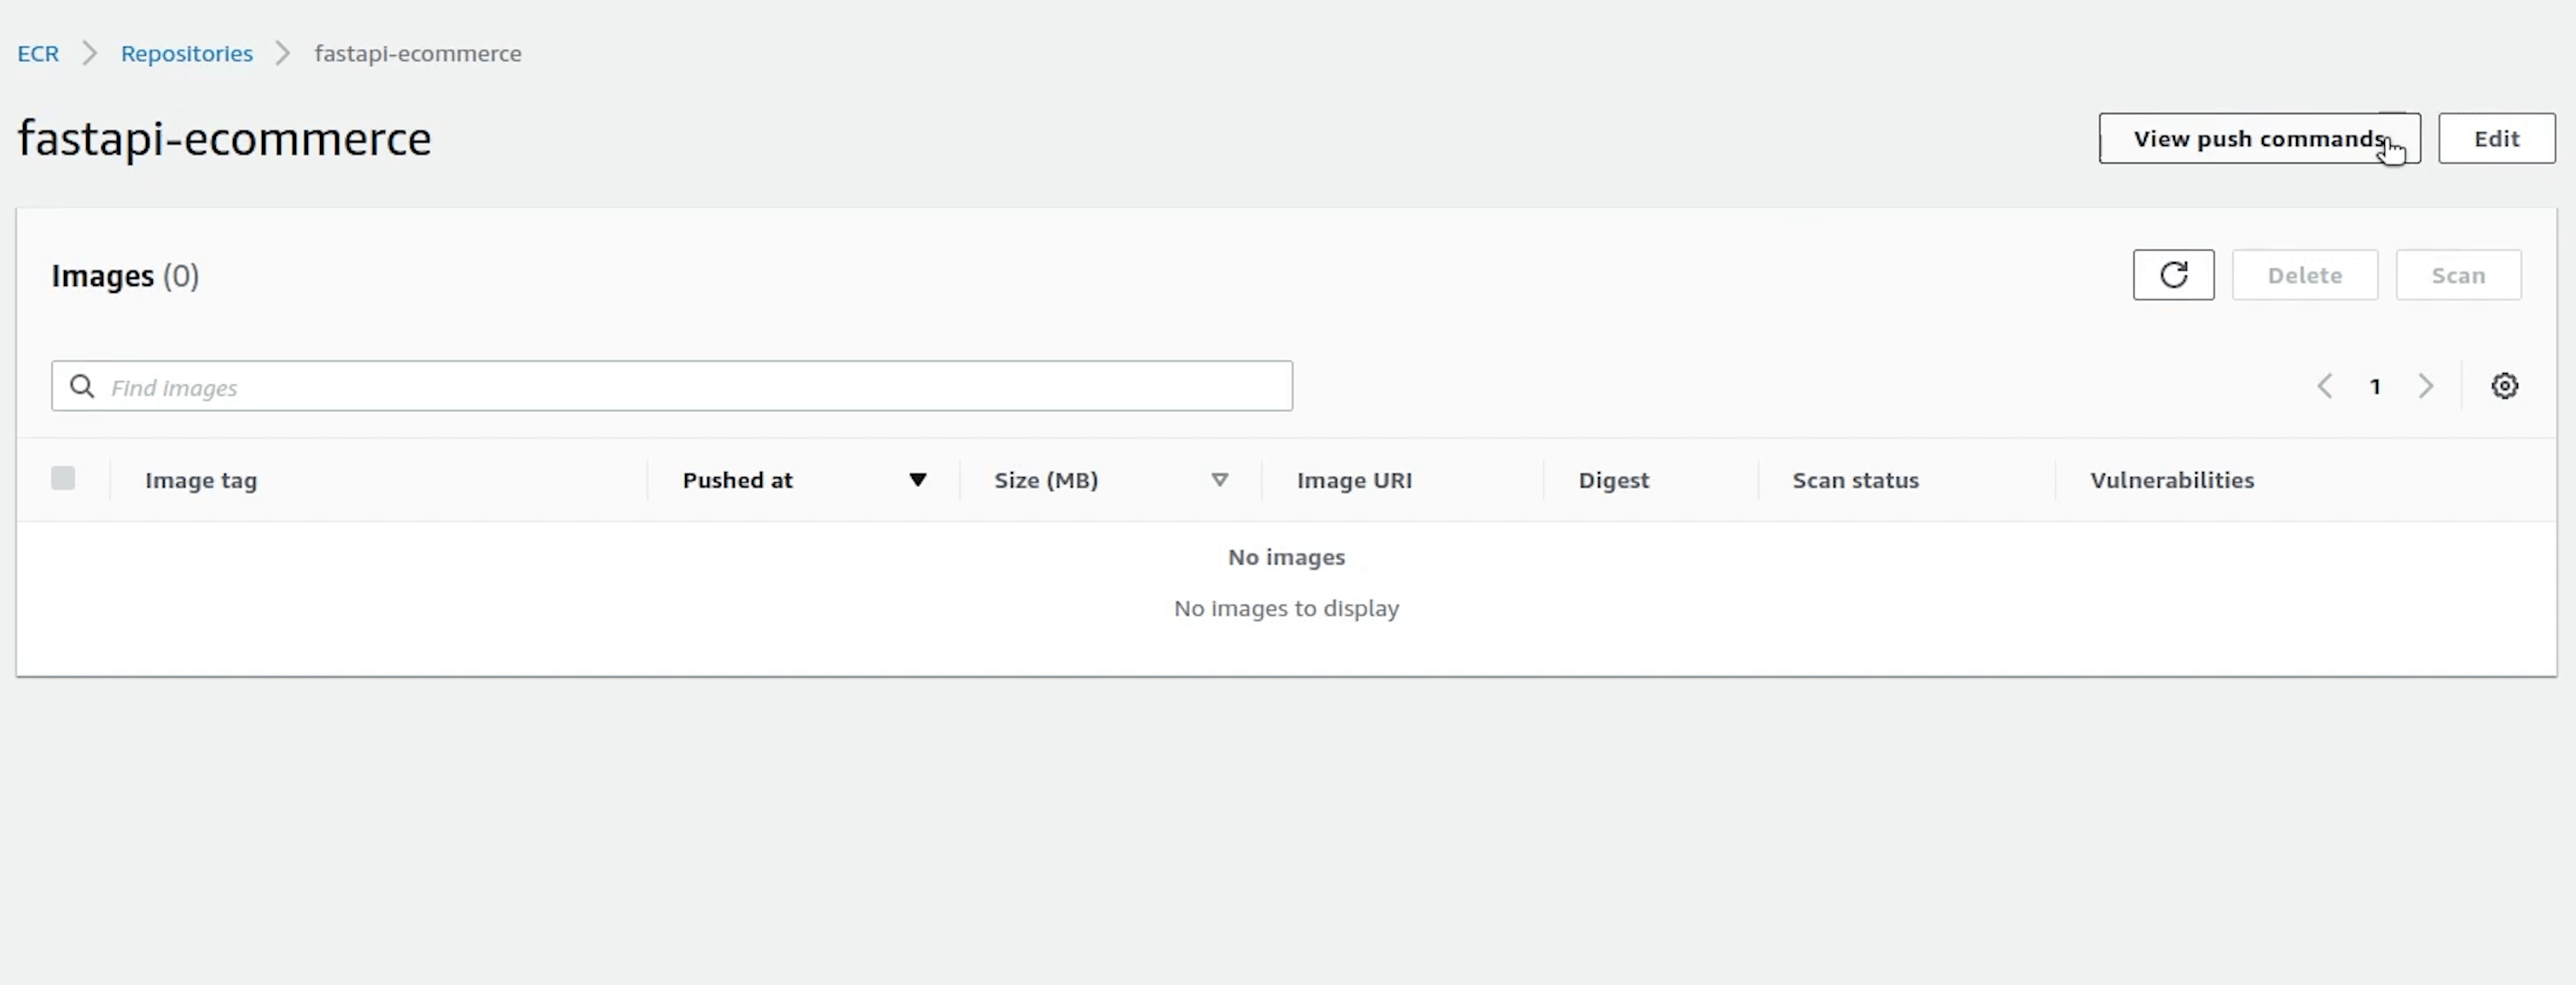Viewport: 2576px width, 985px height.
Task: Go to previous page arrow
Action: point(2325,386)
